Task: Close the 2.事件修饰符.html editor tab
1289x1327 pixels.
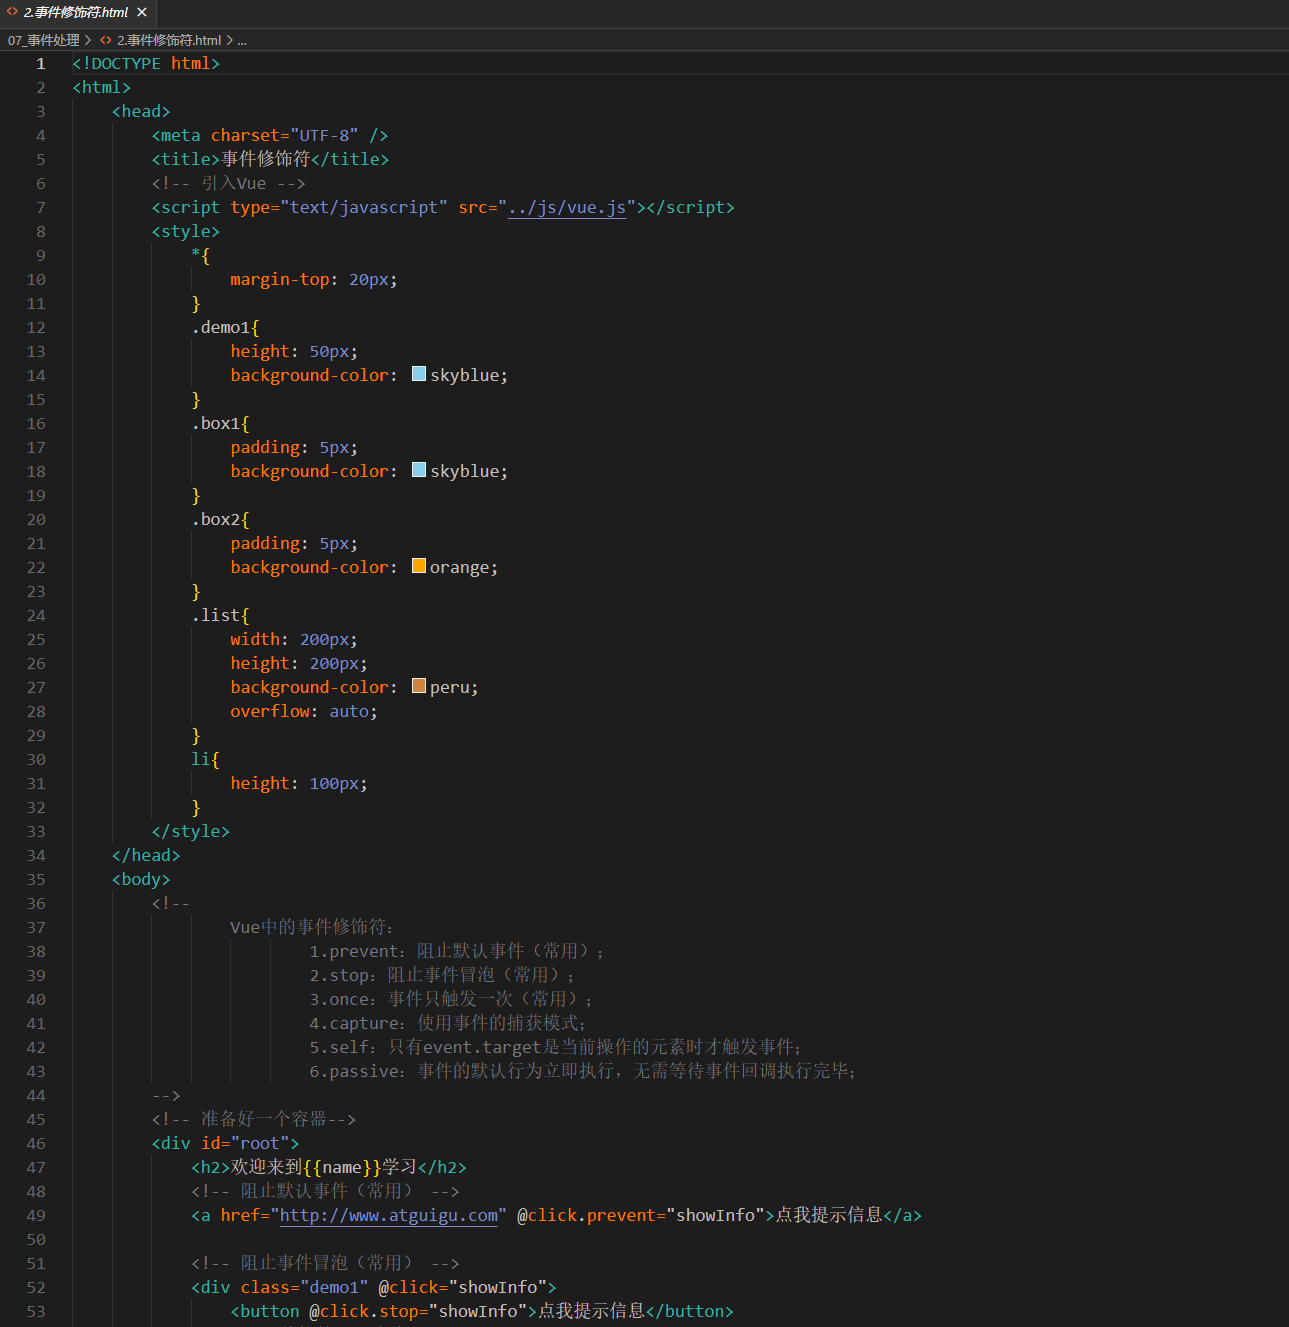Action: pyautogui.click(x=142, y=13)
